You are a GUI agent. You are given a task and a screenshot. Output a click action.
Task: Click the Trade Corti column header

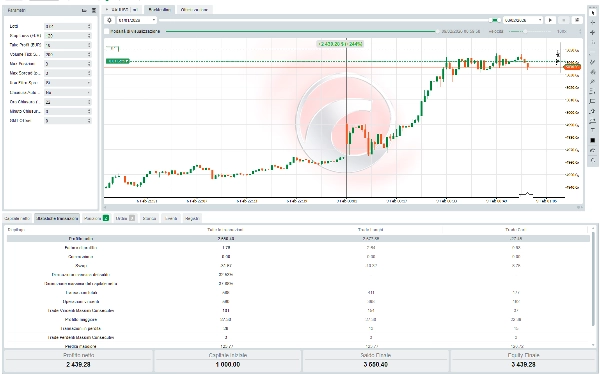pos(515,230)
